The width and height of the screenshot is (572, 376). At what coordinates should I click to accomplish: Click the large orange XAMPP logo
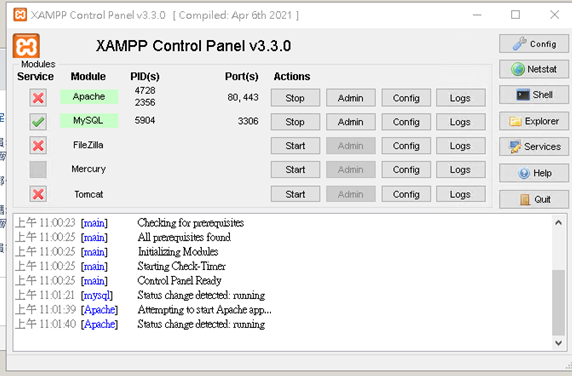coord(26,46)
